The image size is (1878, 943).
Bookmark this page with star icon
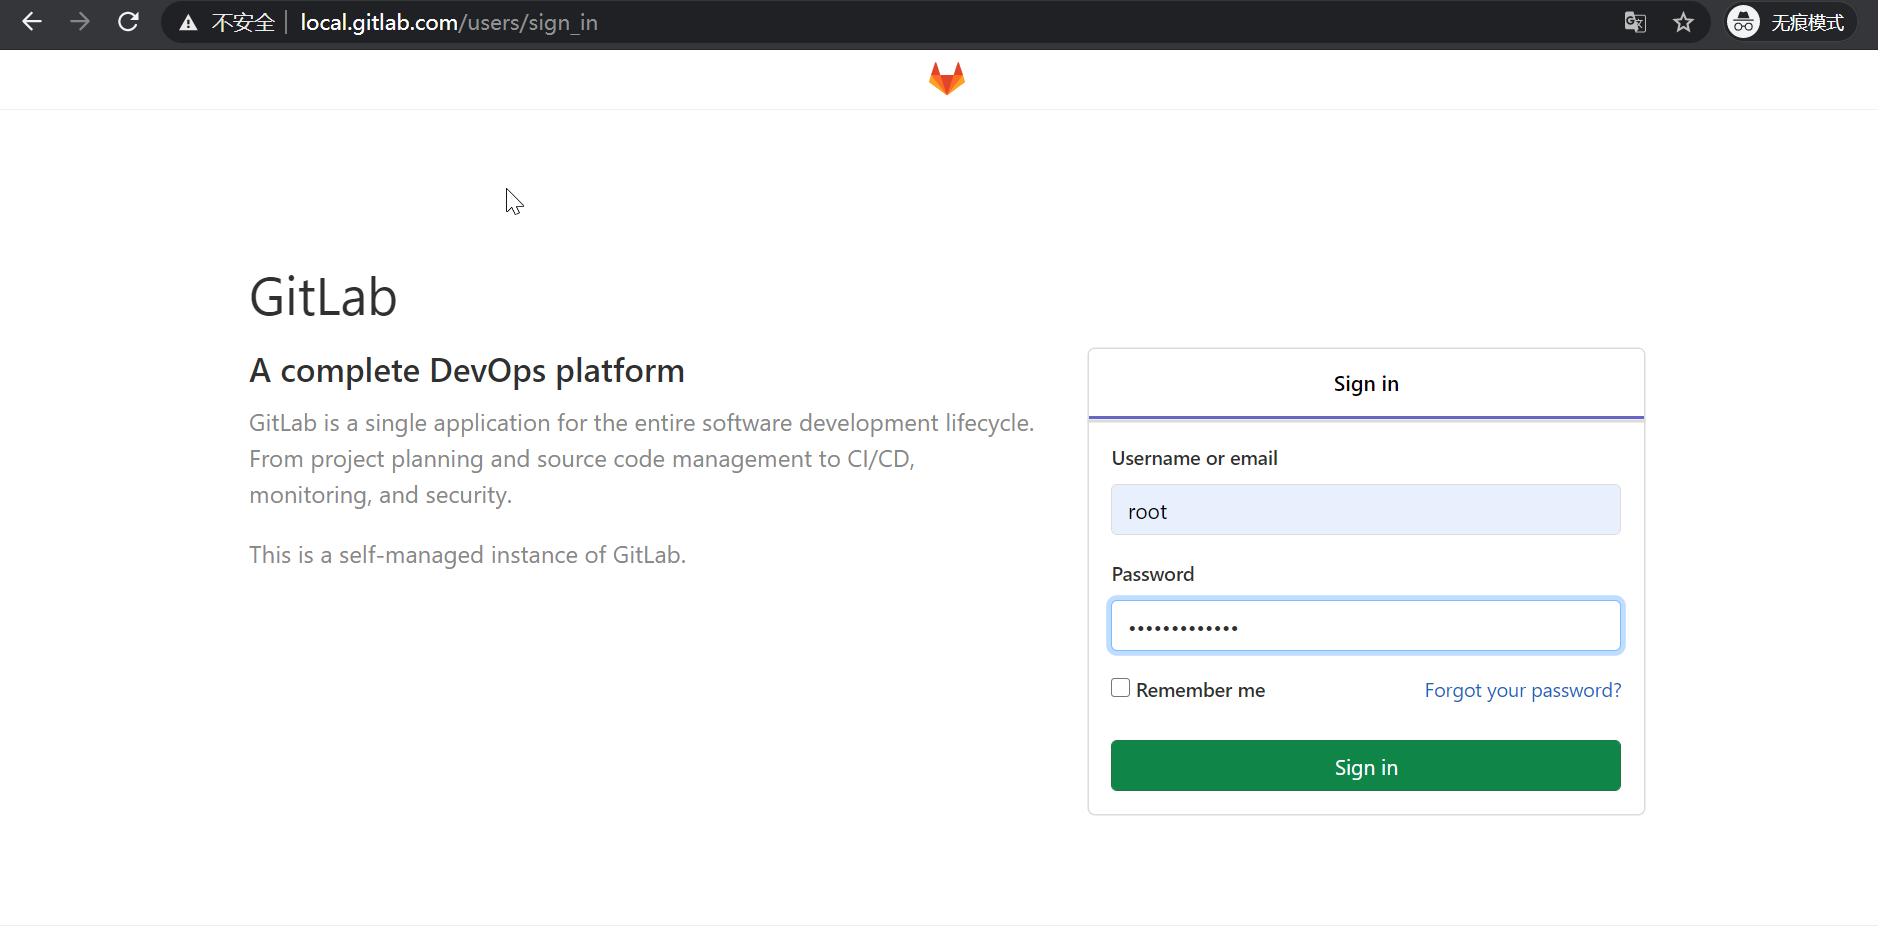tap(1683, 22)
